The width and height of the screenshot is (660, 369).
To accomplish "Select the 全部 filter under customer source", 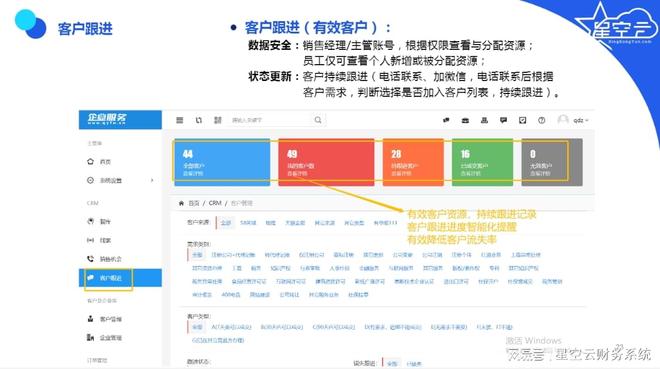I will coord(226,223).
